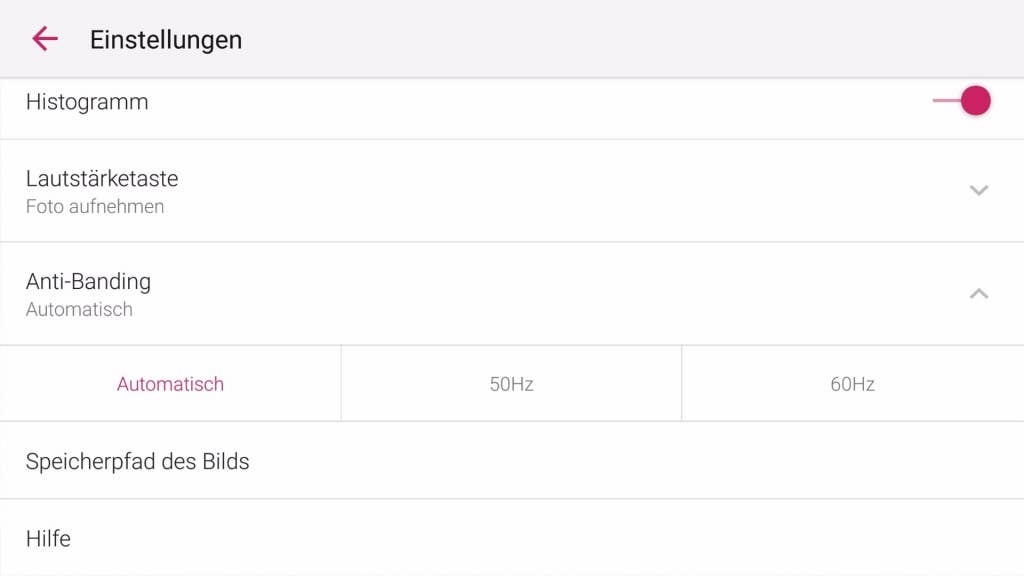
Task: Select the pink Automatisch anti-banding option
Action: coord(170,384)
